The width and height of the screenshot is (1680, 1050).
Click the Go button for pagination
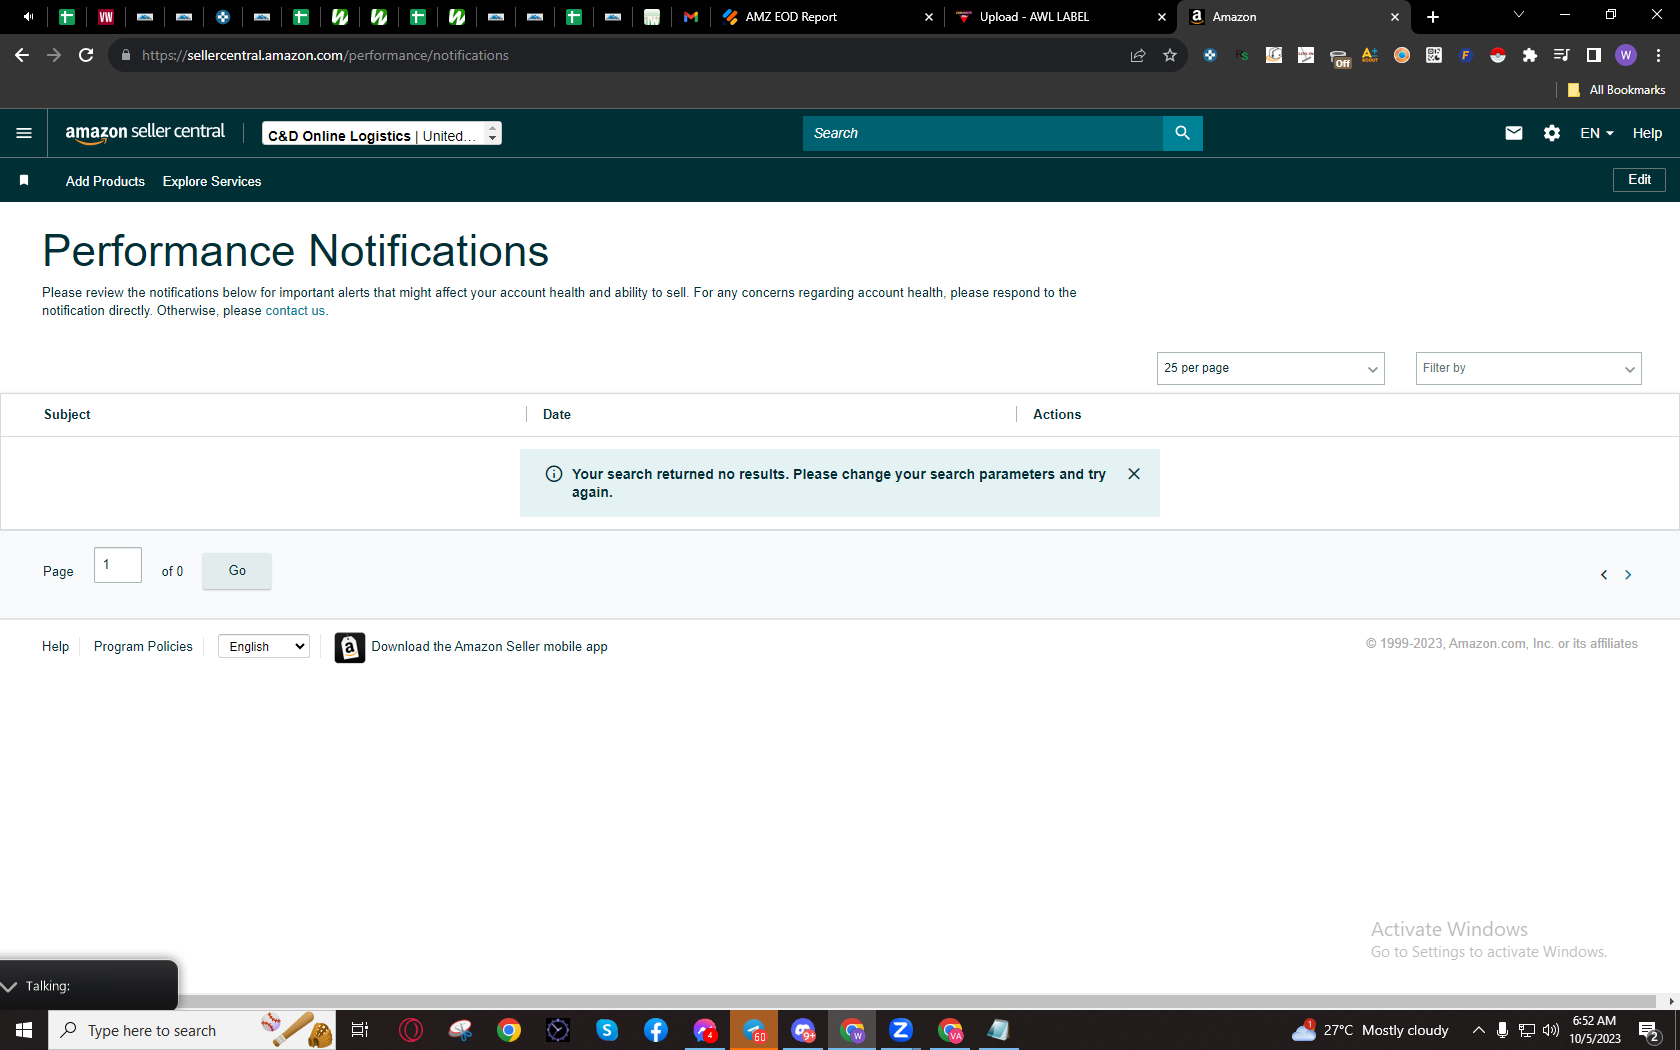point(237,571)
